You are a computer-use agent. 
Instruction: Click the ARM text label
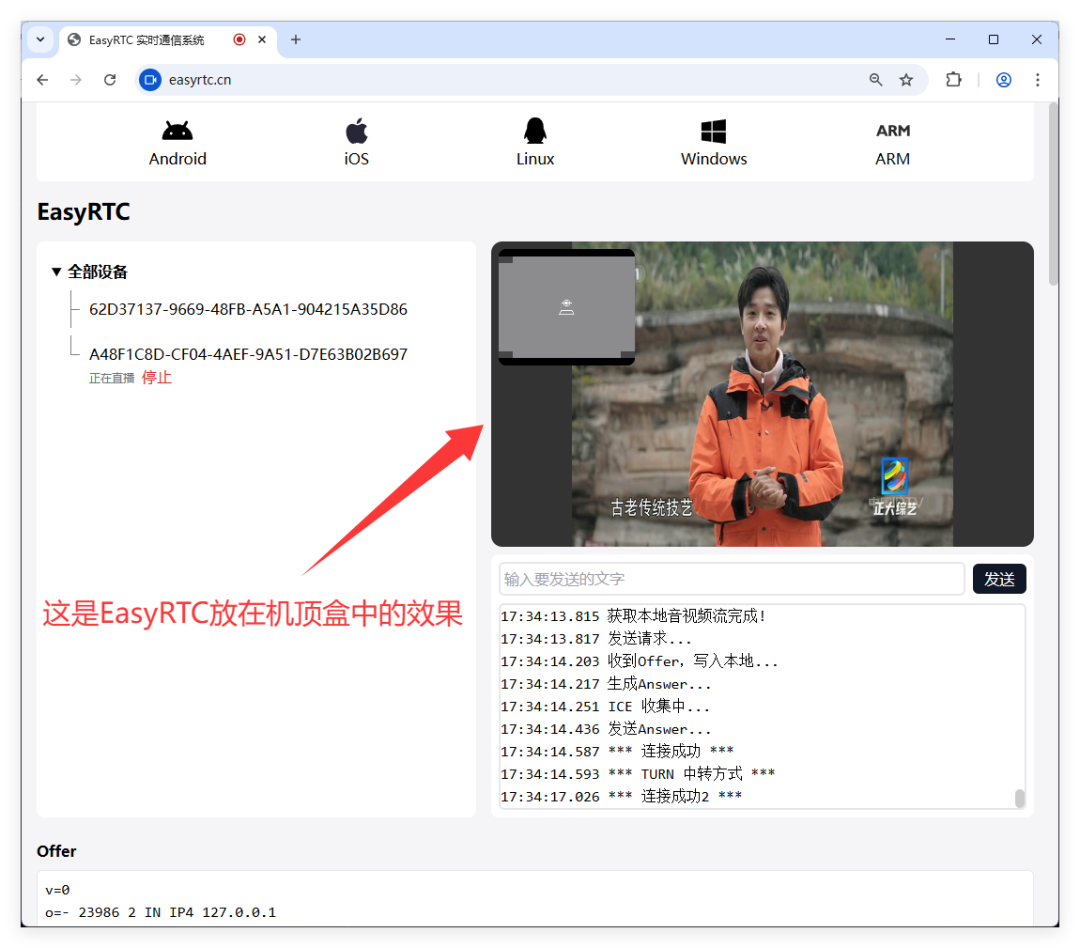(x=893, y=159)
